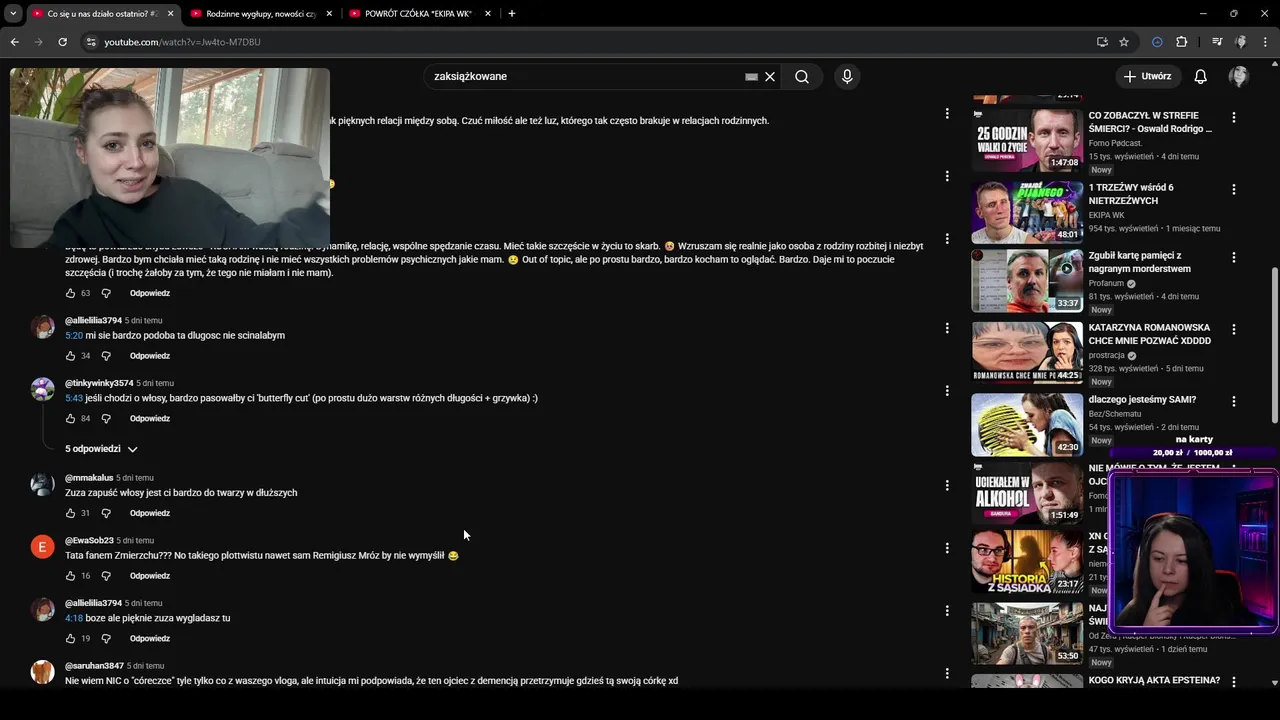1280x720 pixels.
Task: Open YouTube notifications bell
Action: (1201, 77)
